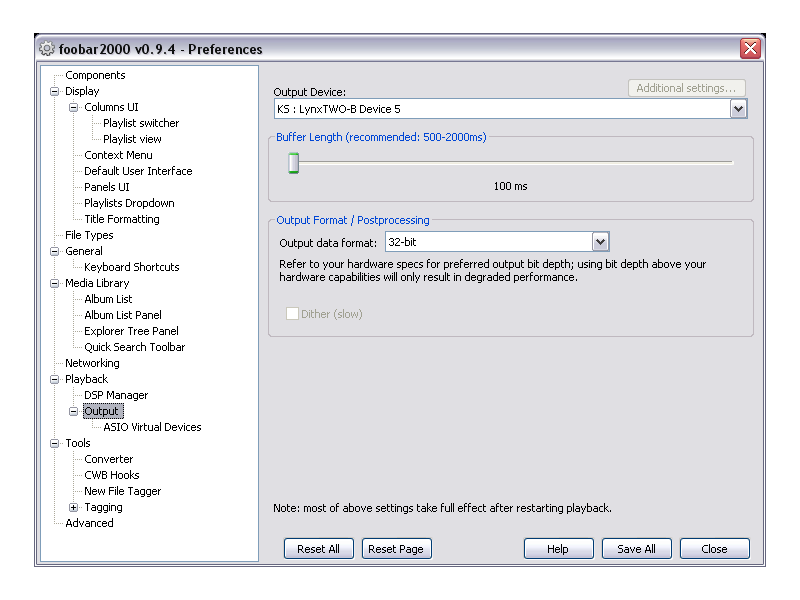The image size is (800, 600).
Task: Collapse the General tree node
Action: (x=55, y=251)
